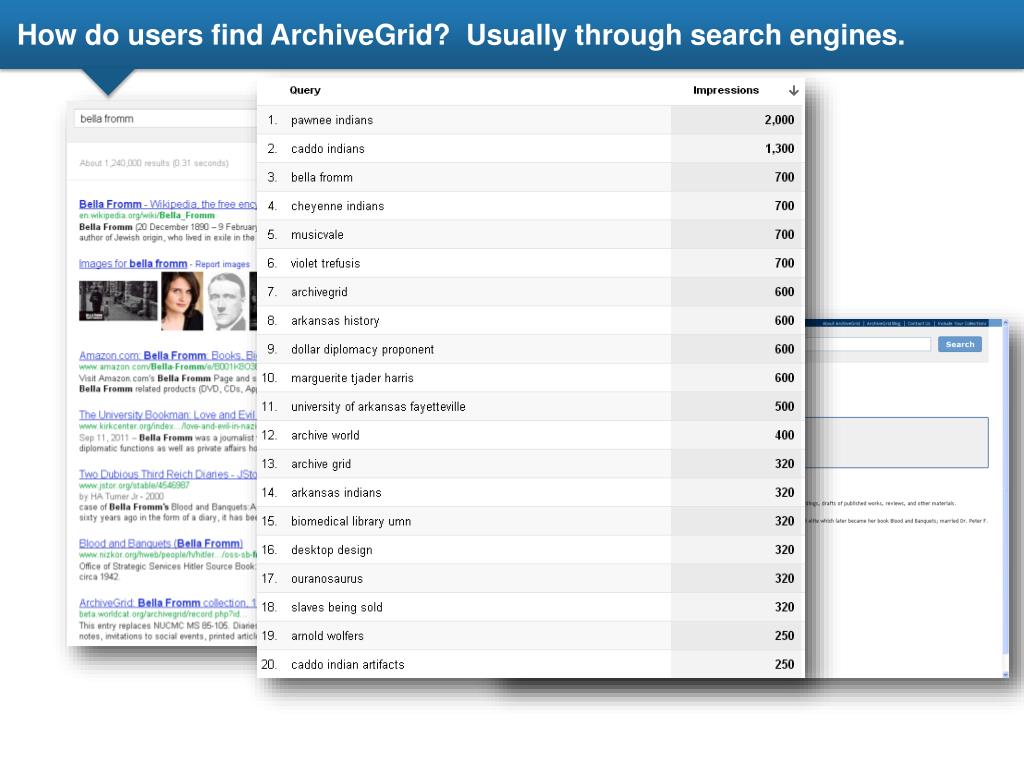Image resolution: width=1024 pixels, height=768 pixels.
Task: Open 'Two Dubious Third Reich Diaries' result
Action: pos(168,475)
